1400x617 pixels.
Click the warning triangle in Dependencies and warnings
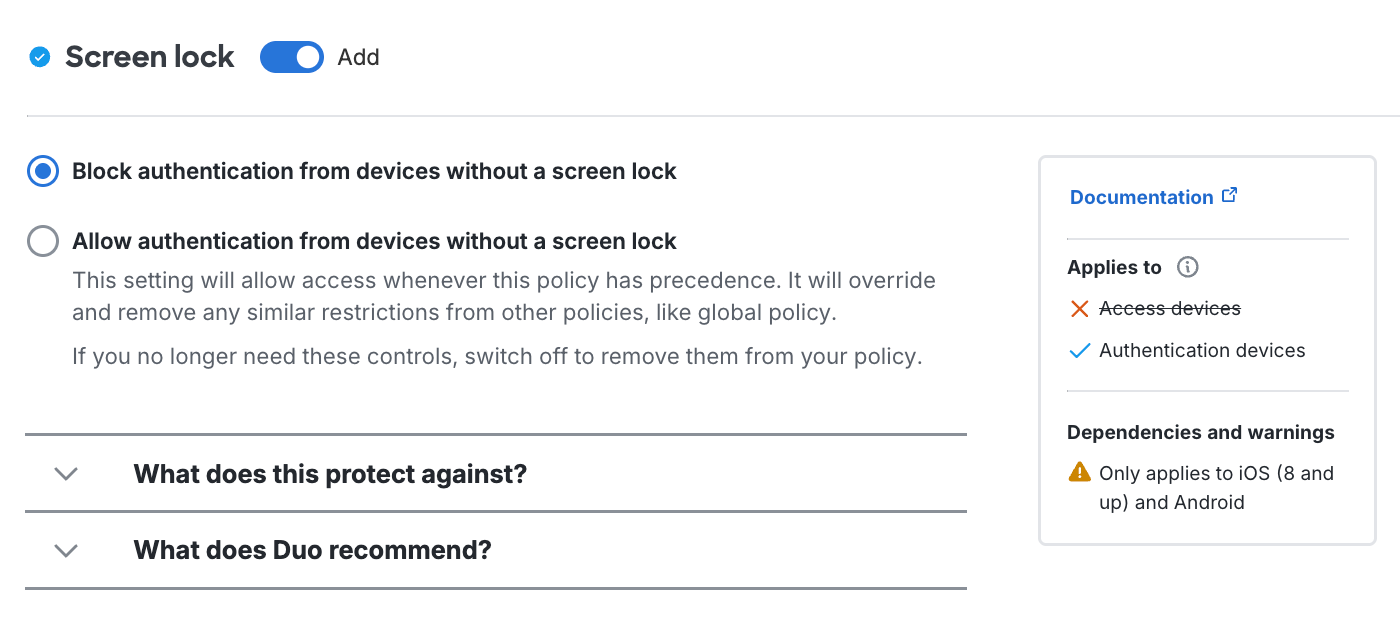[x=1078, y=471]
